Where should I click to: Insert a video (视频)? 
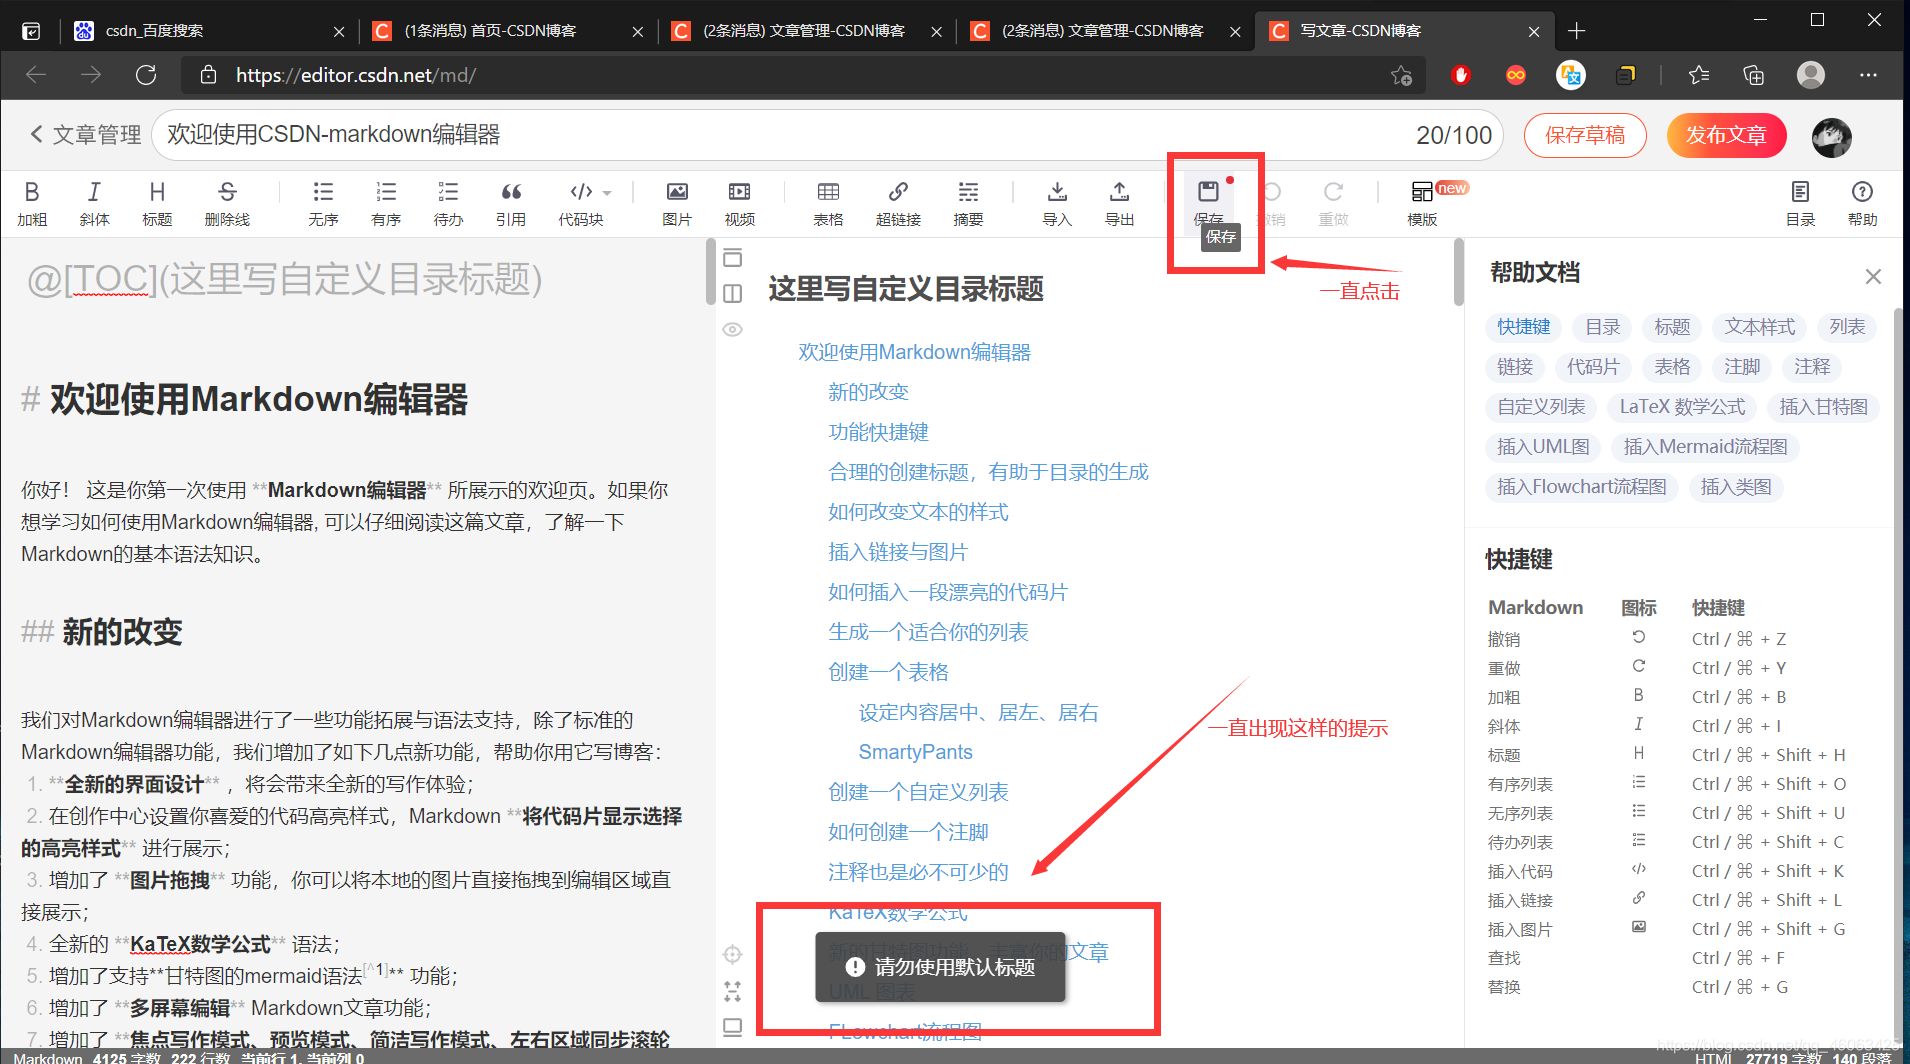pyautogui.click(x=740, y=203)
